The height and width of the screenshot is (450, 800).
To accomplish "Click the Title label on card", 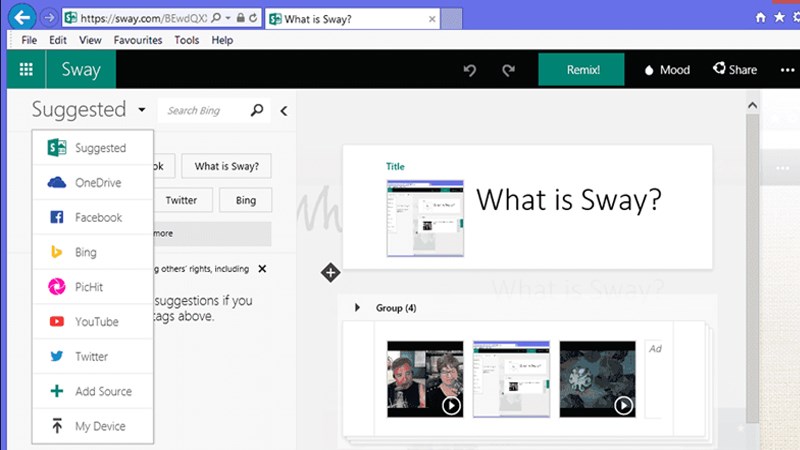I will [395, 166].
